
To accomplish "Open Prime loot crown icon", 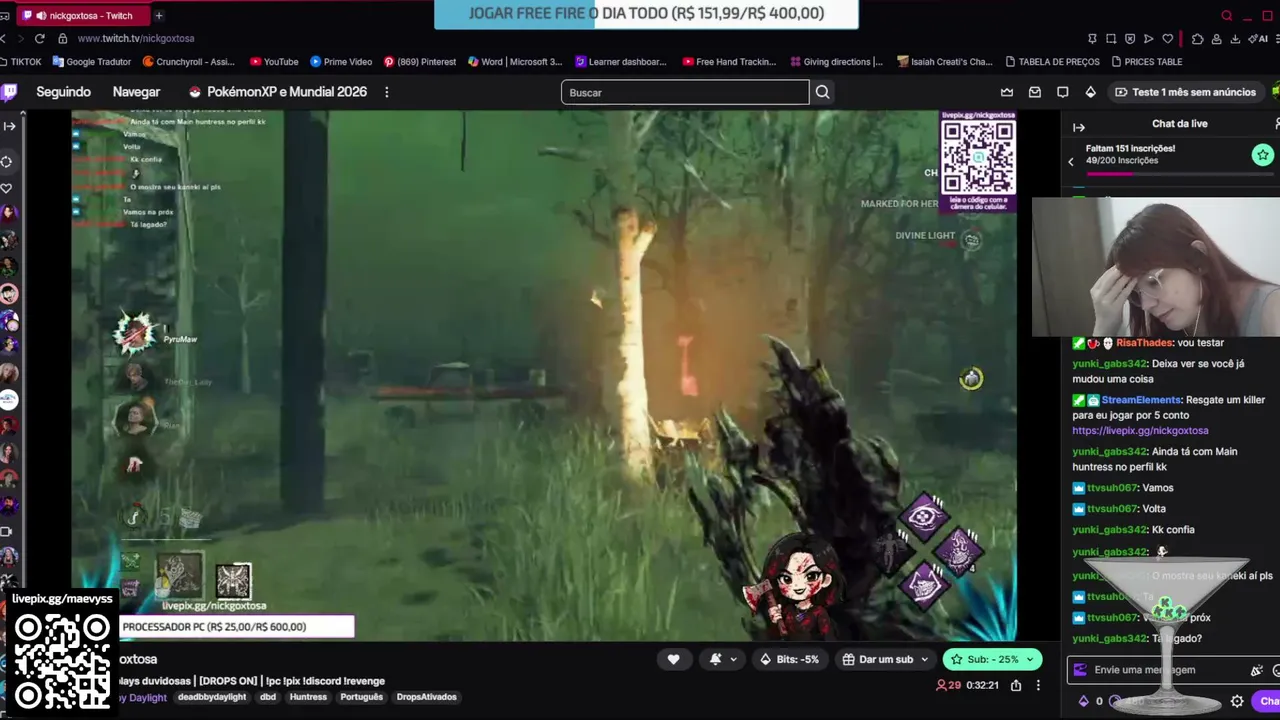I will pos(1007,92).
